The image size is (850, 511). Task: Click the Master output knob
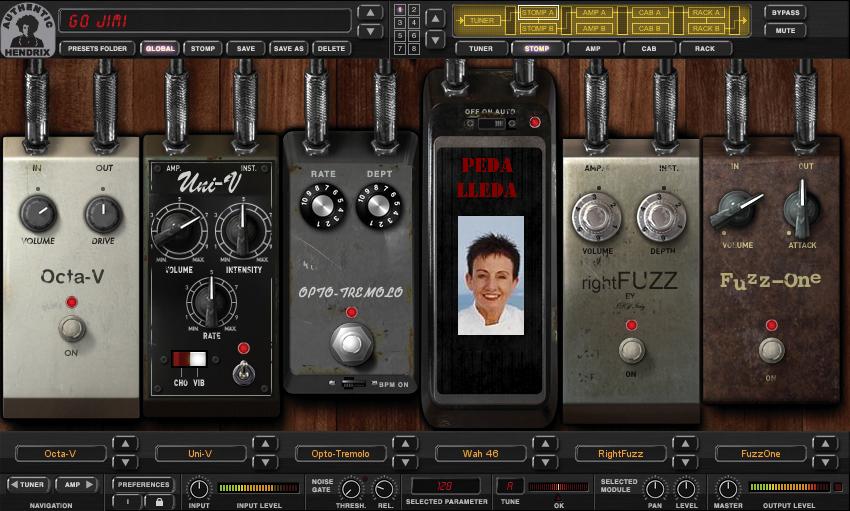(x=728, y=488)
